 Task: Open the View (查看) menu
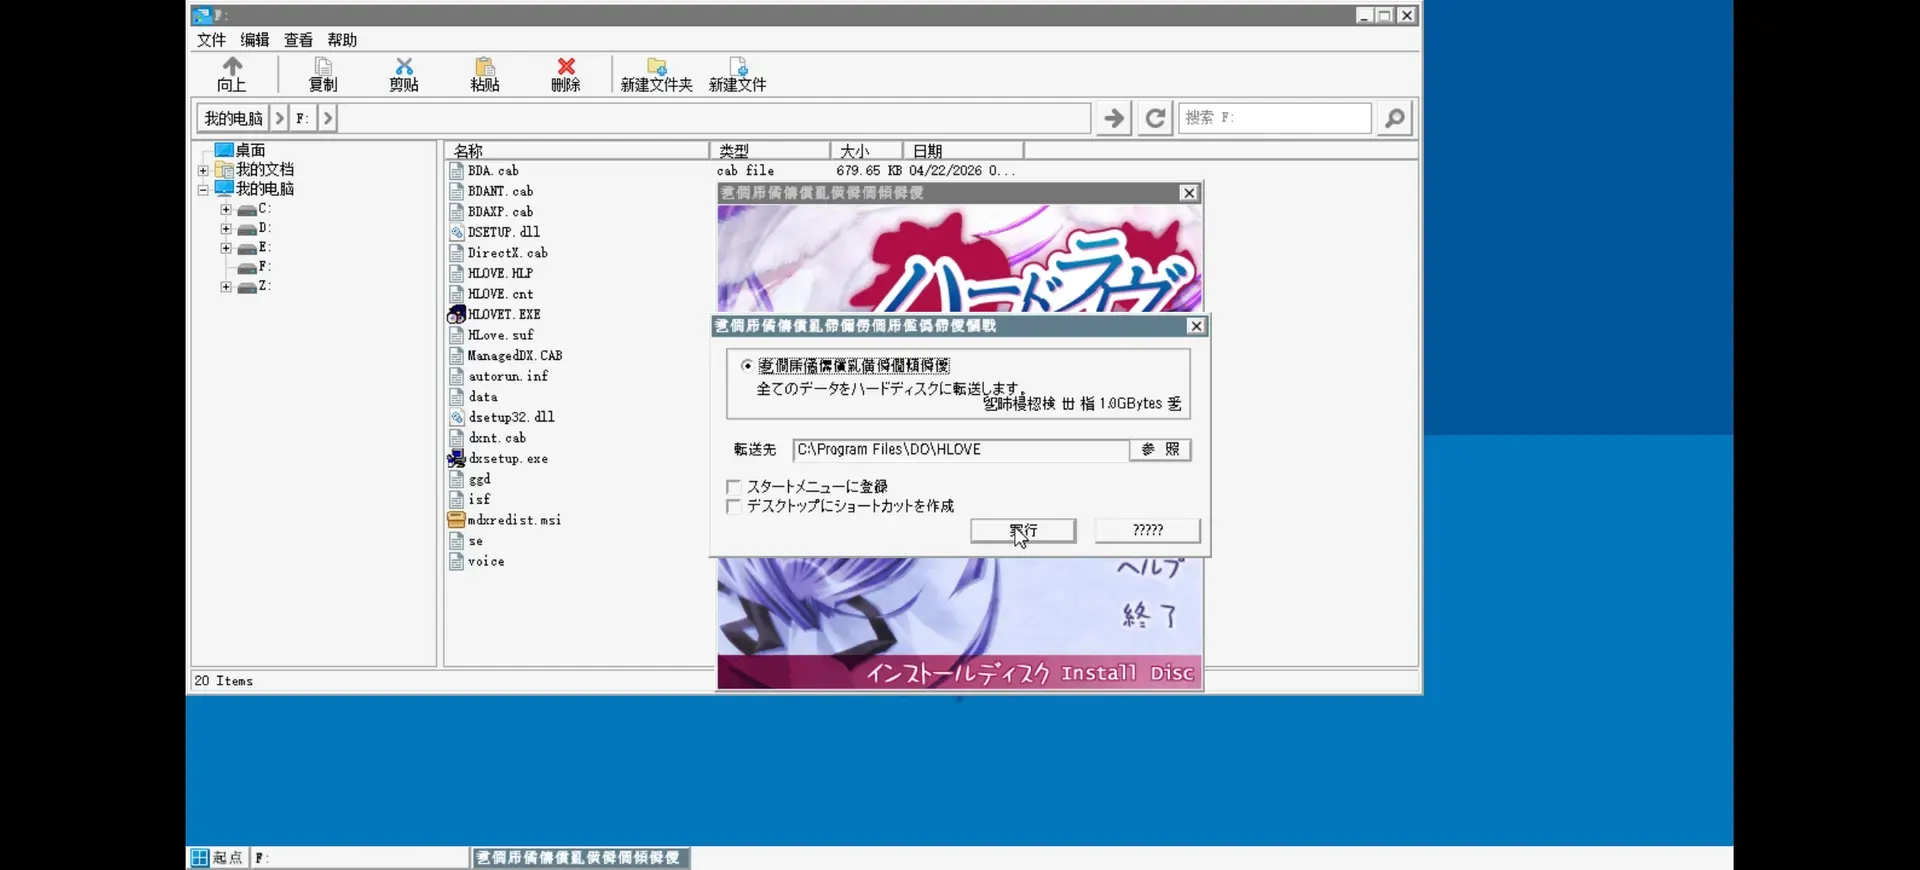298,40
